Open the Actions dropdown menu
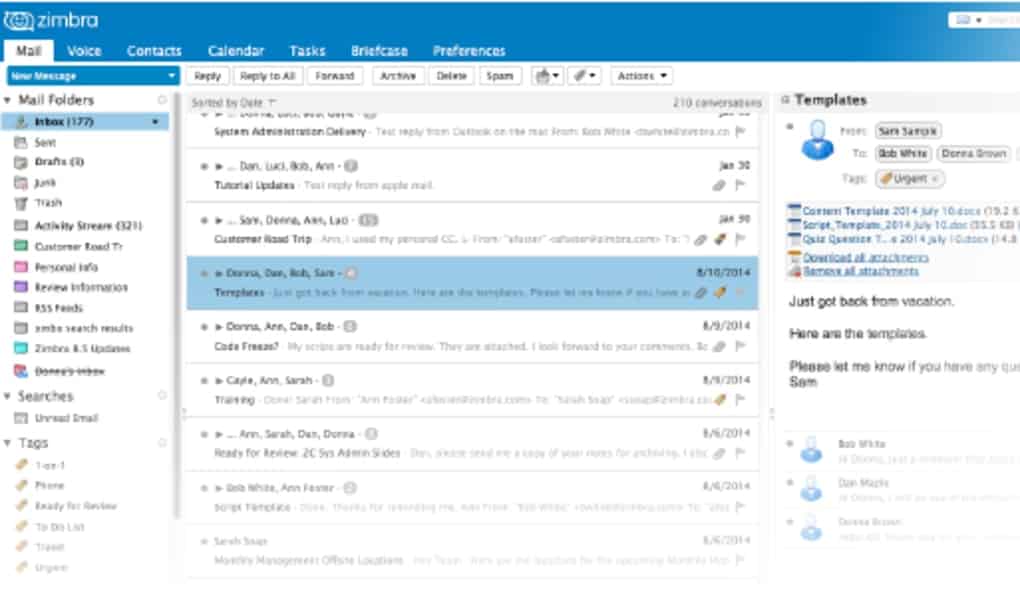The height and width of the screenshot is (593, 1020). click(x=641, y=76)
